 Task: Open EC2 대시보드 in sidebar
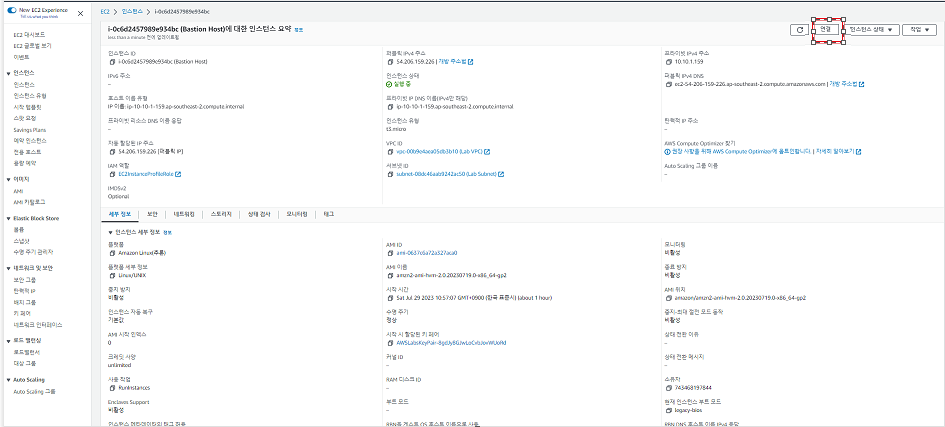[29, 35]
